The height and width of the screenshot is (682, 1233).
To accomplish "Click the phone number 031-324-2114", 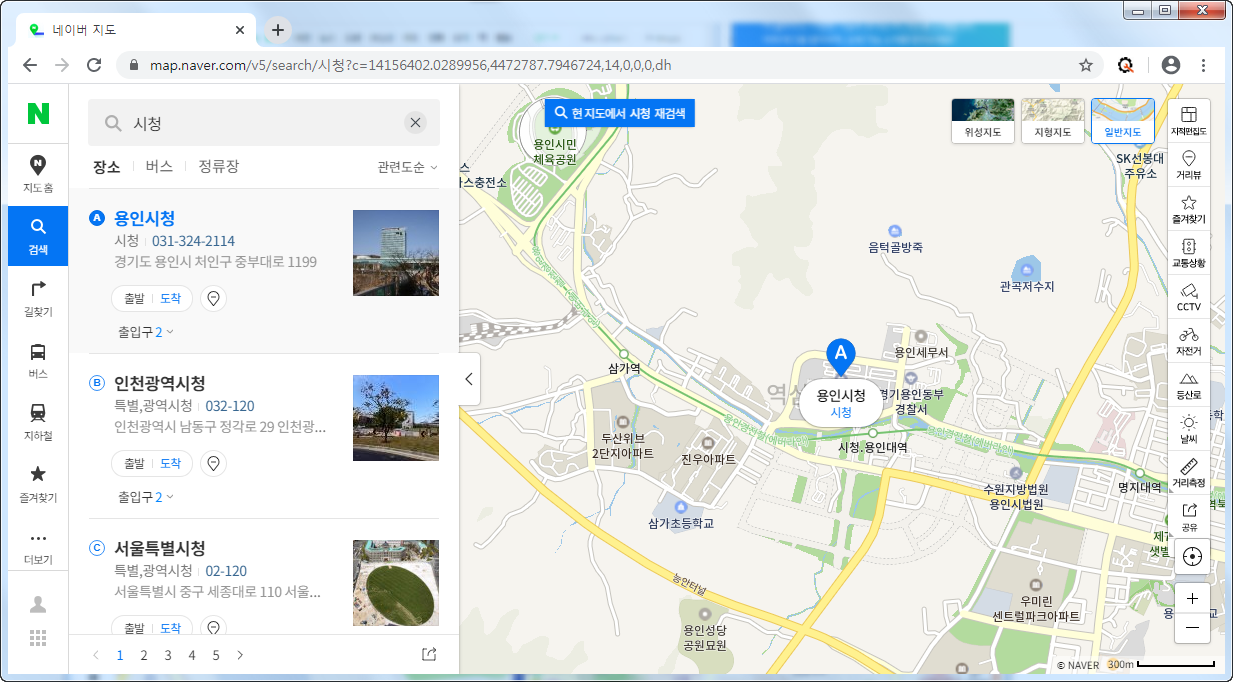I will point(193,241).
